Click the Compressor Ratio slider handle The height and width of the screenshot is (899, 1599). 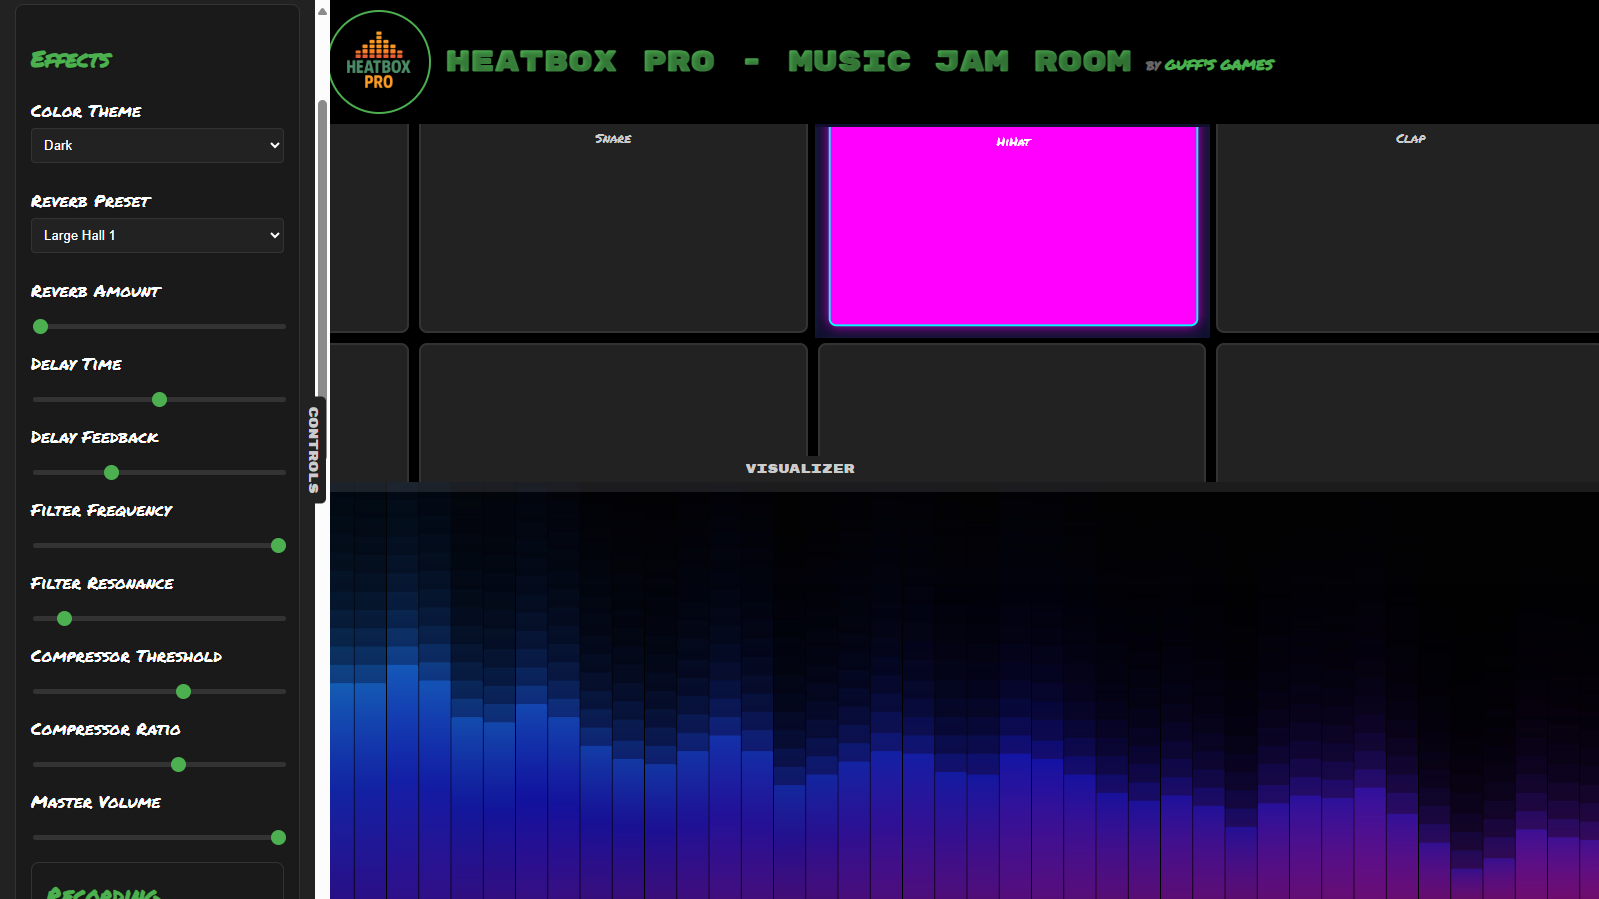coord(178,764)
